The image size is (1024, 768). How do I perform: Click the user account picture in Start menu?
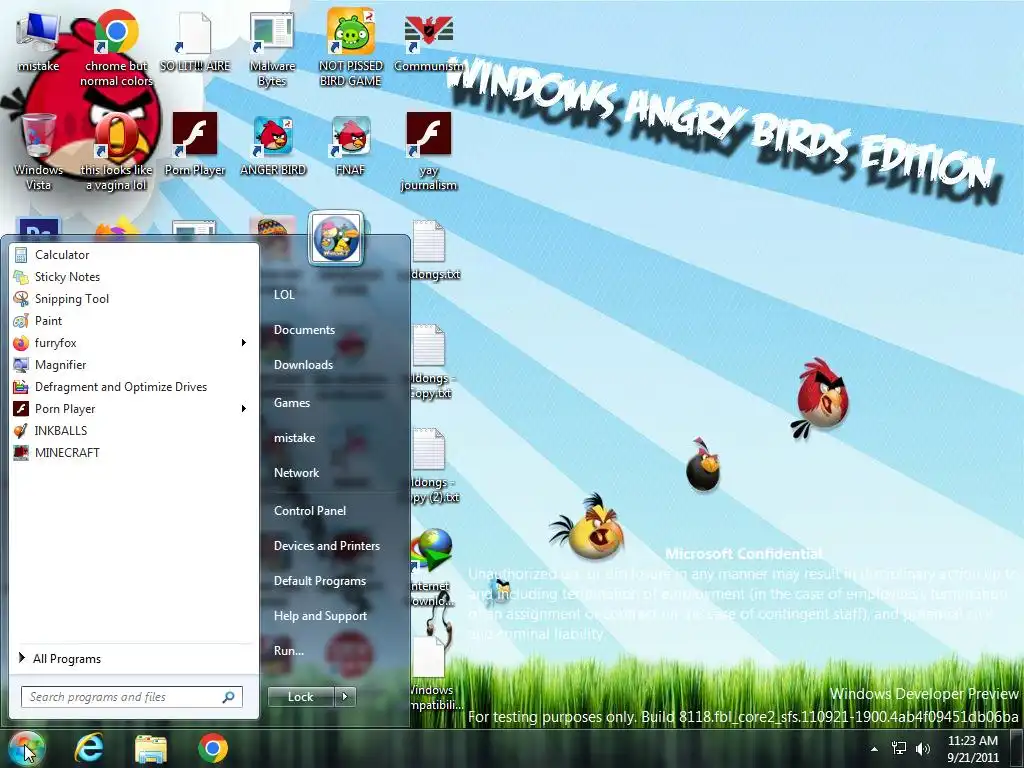(336, 238)
